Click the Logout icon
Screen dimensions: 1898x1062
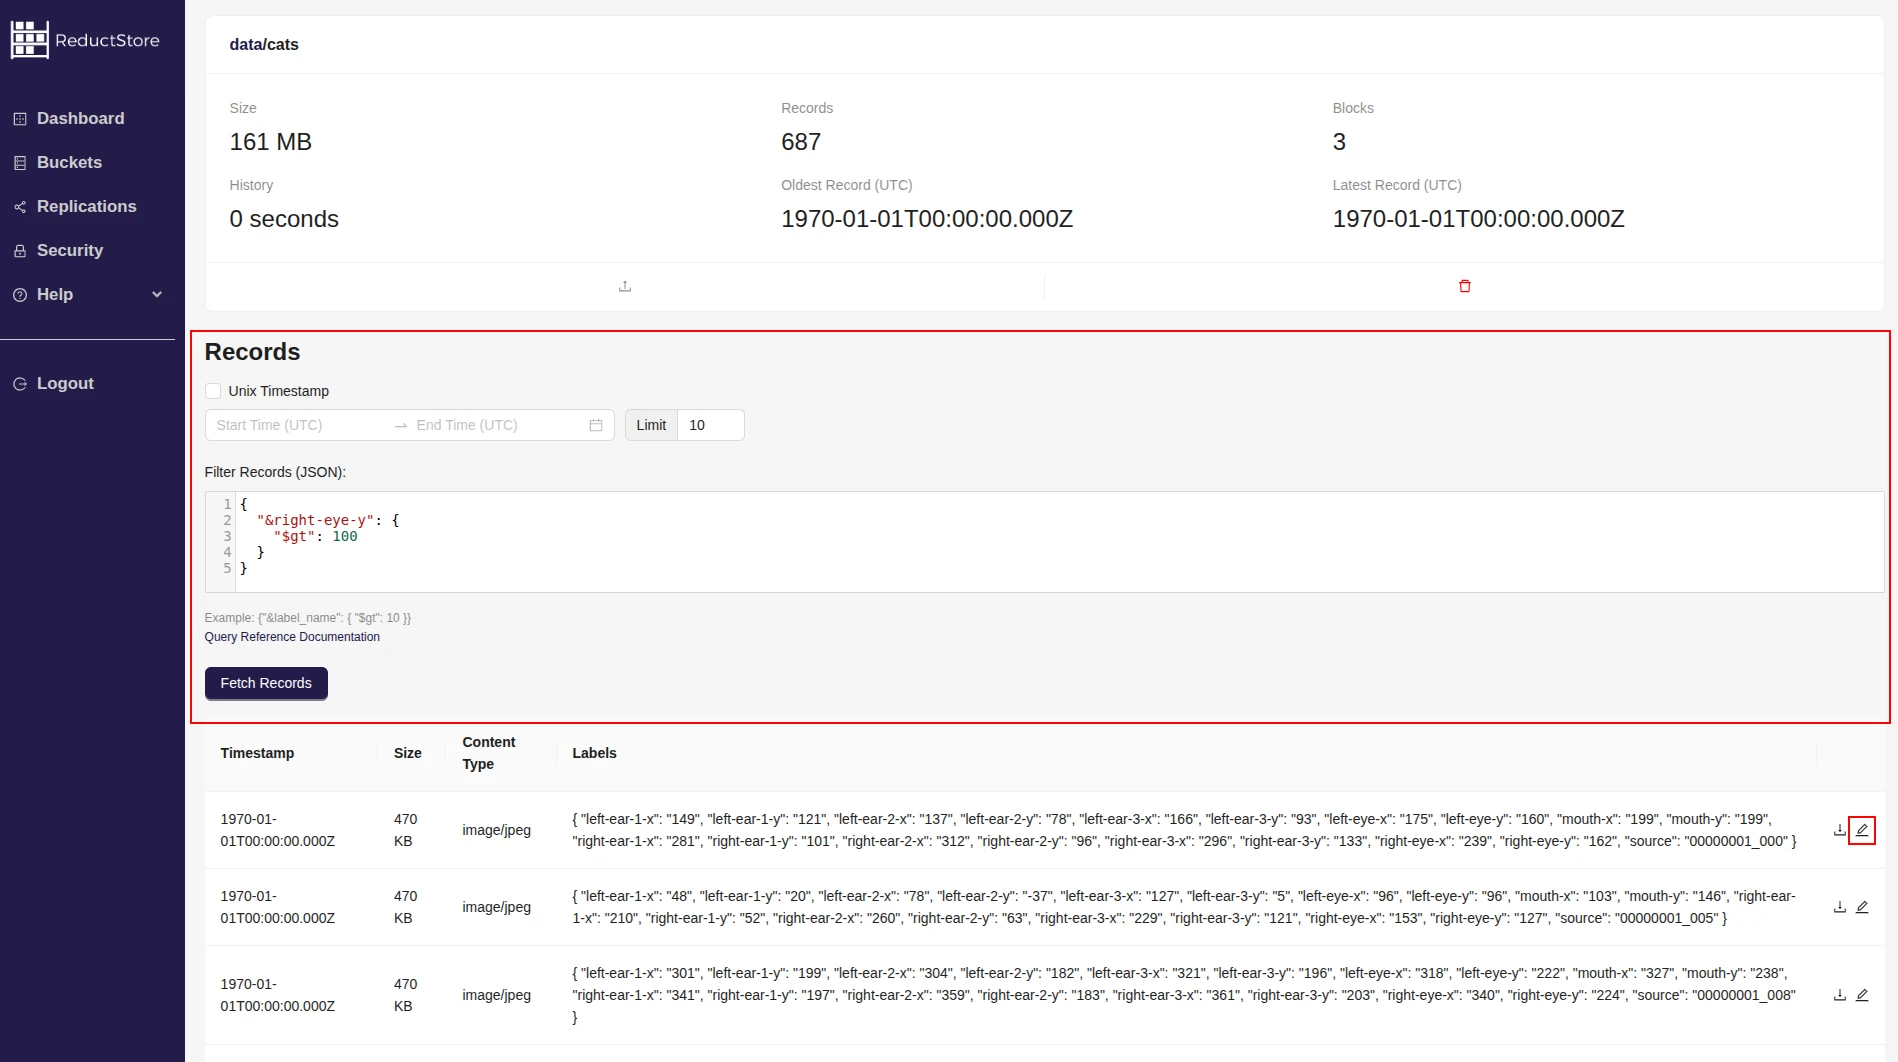20,383
